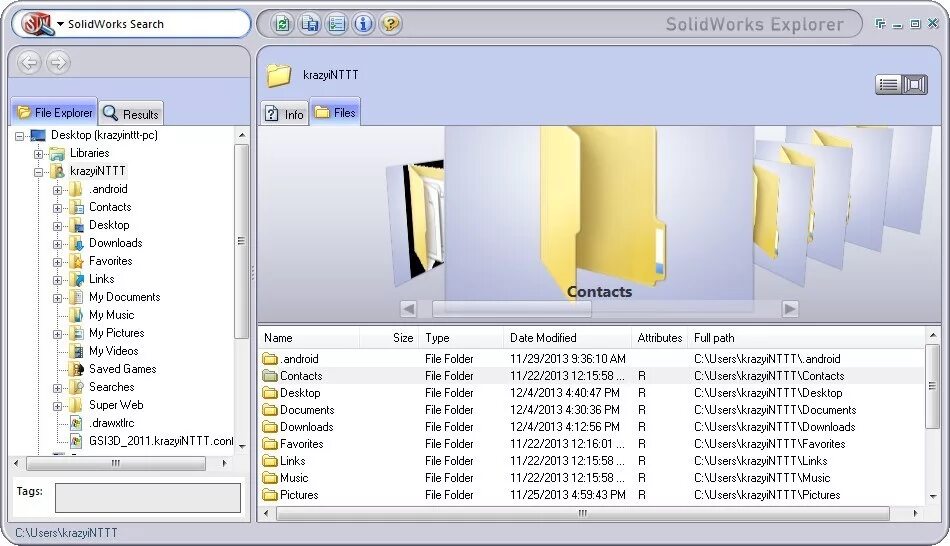
Task: Select Libraries in the folder tree
Action: (x=89, y=153)
